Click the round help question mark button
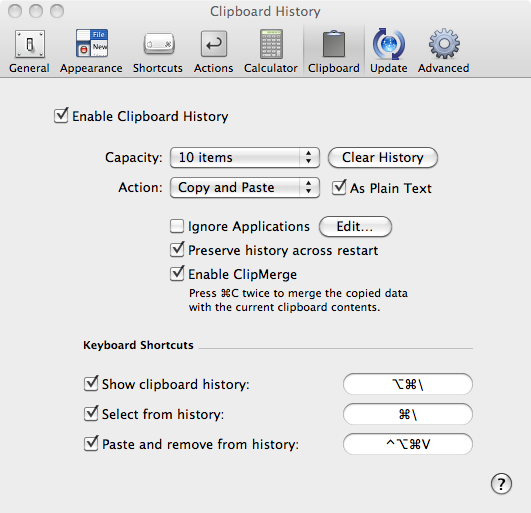This screenshot has width=531, height=513. [501, 484]
